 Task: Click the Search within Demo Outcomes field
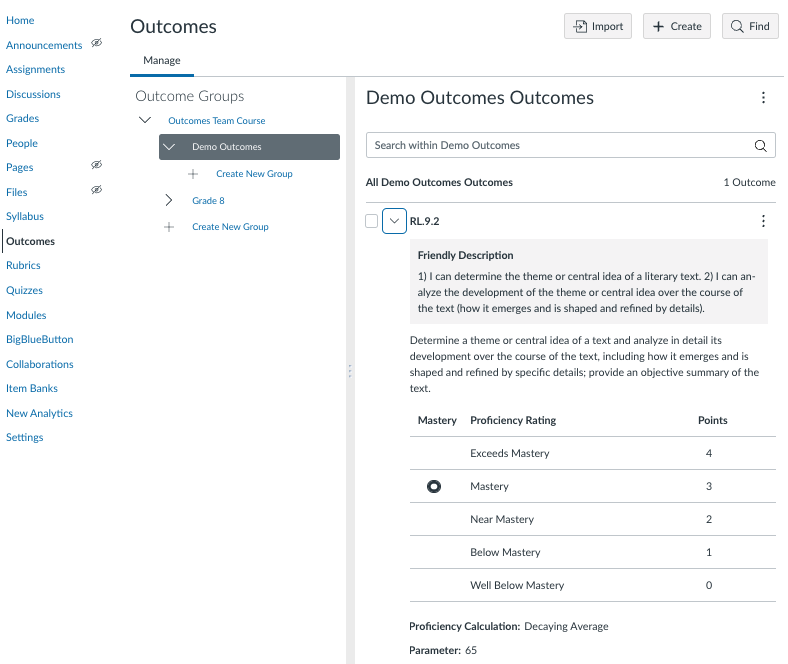560,145
